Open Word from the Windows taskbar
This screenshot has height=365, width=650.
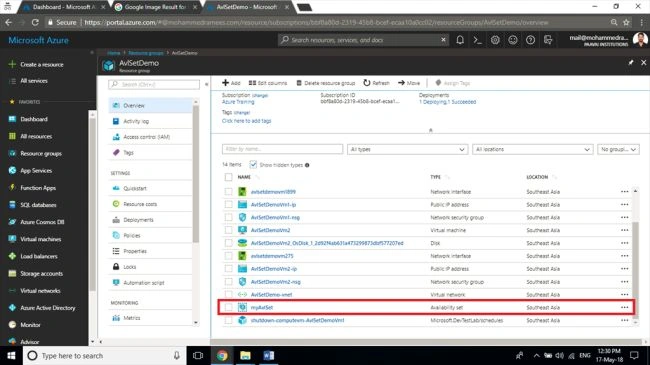[x=269, y=355]
